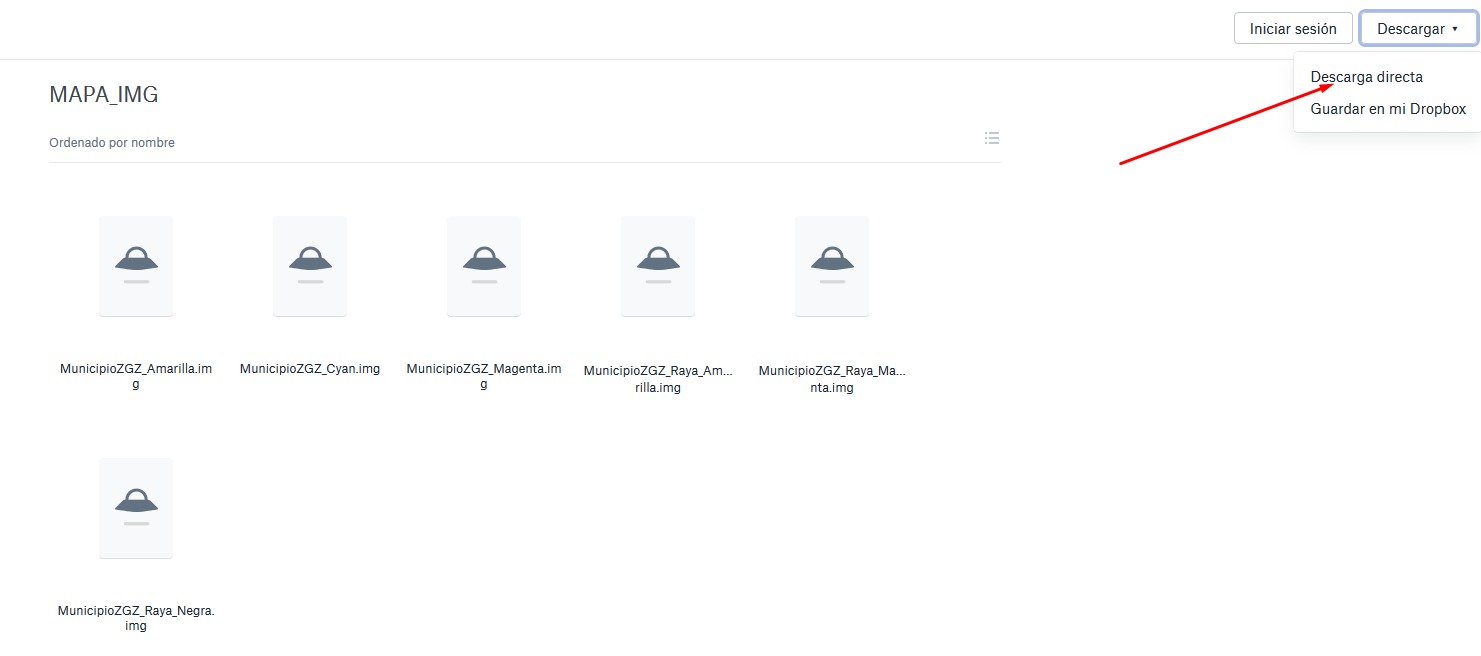The image size is (1481, 656).
Task: Change sorting via Ordenado por nombre
Action: tap(112, 143)
